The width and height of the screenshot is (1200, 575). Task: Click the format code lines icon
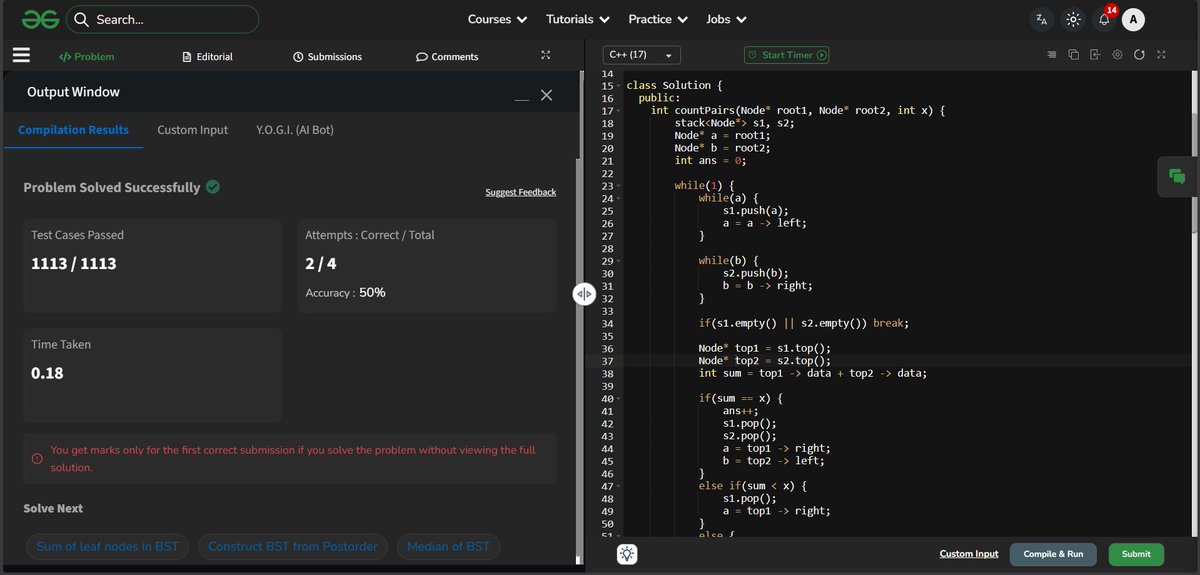(x=1051, y=55)
